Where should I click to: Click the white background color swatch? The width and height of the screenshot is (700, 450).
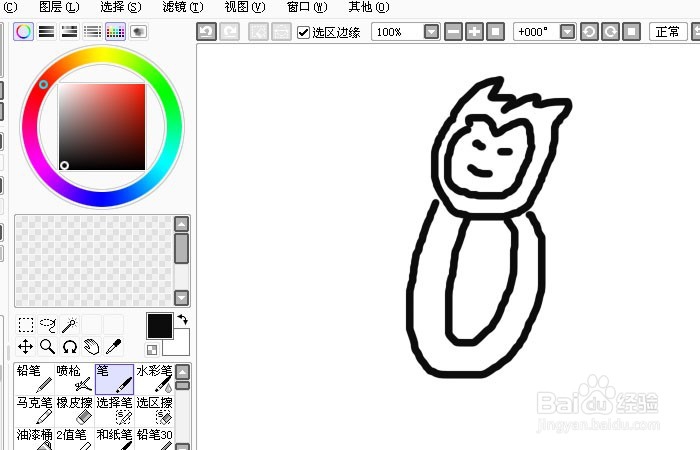[181, 346]
